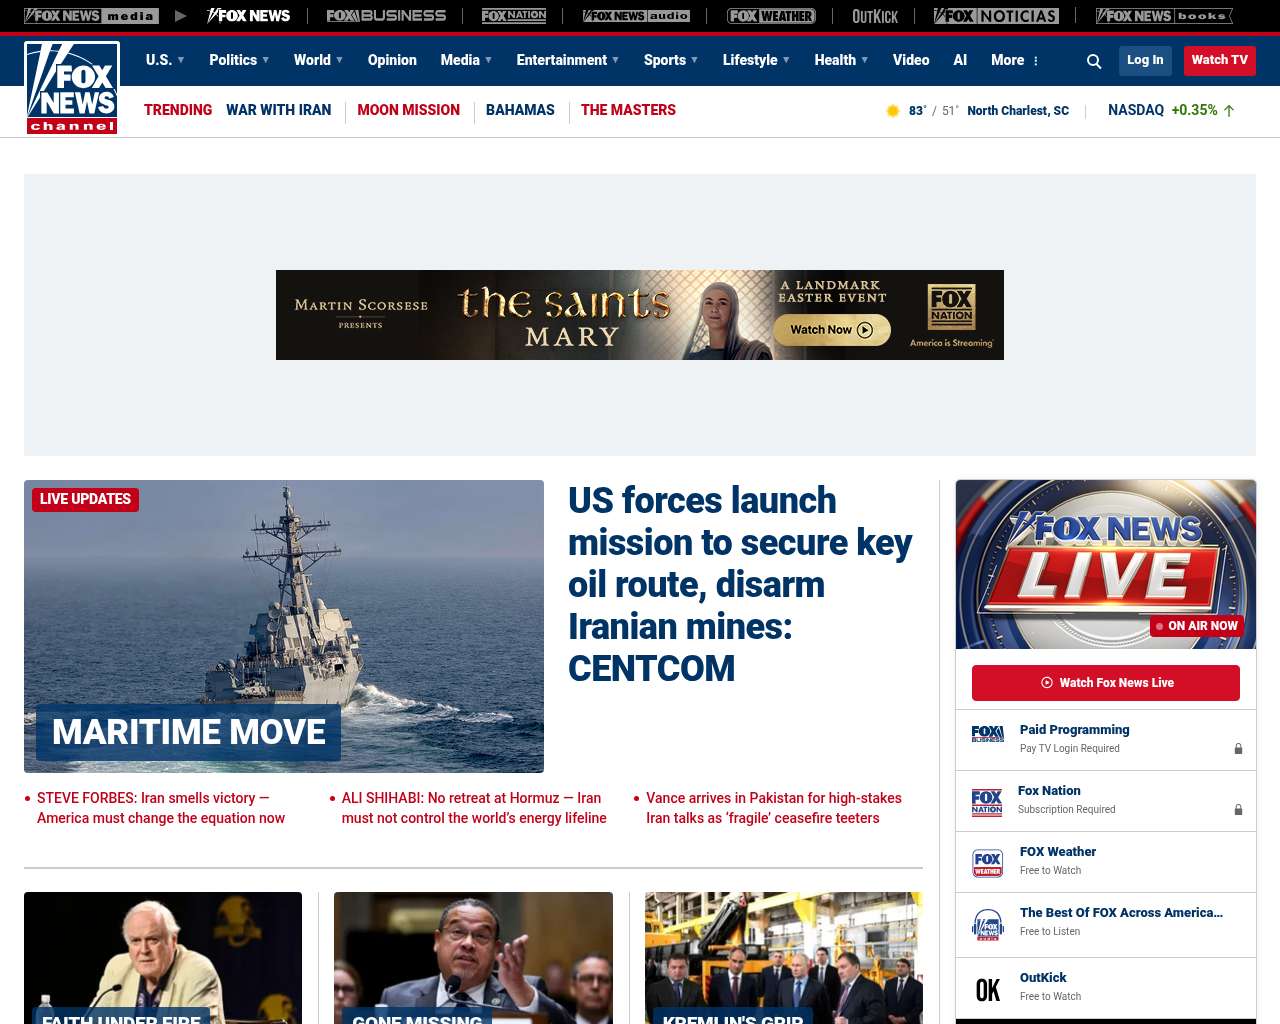Click the Fox News Channel home logo

pyautogui.click(x=72, y=88)
